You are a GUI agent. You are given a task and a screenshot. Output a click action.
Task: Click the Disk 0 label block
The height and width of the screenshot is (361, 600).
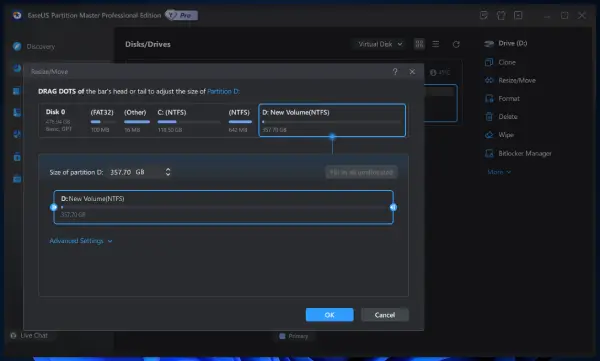[59, 120]
